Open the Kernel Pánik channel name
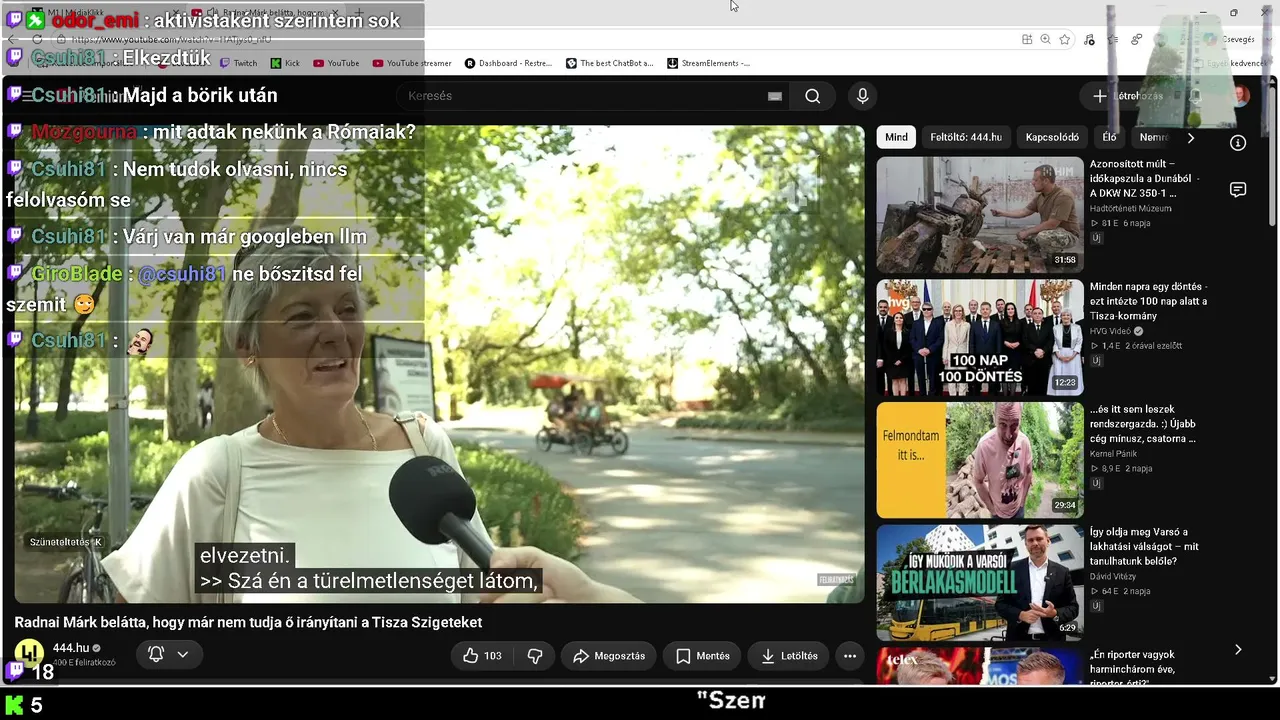1280x720 pixels. click(1113, 454)
